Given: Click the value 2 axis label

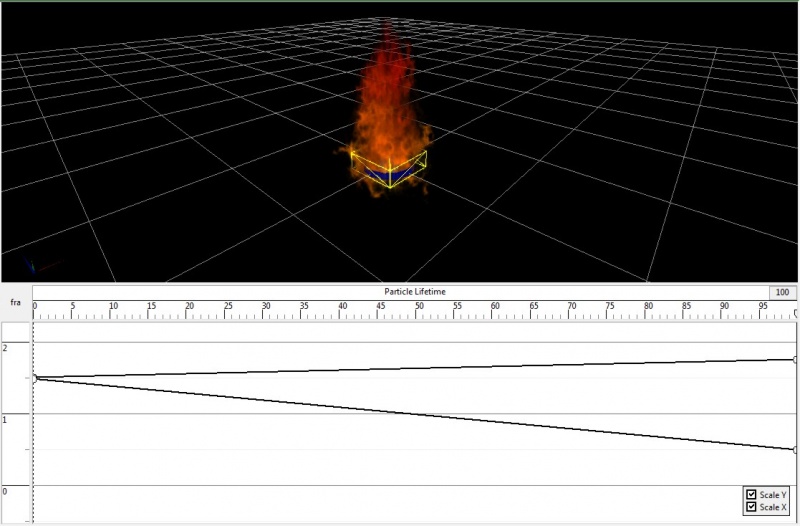Looking at the screenshot, I should [6, 348].
